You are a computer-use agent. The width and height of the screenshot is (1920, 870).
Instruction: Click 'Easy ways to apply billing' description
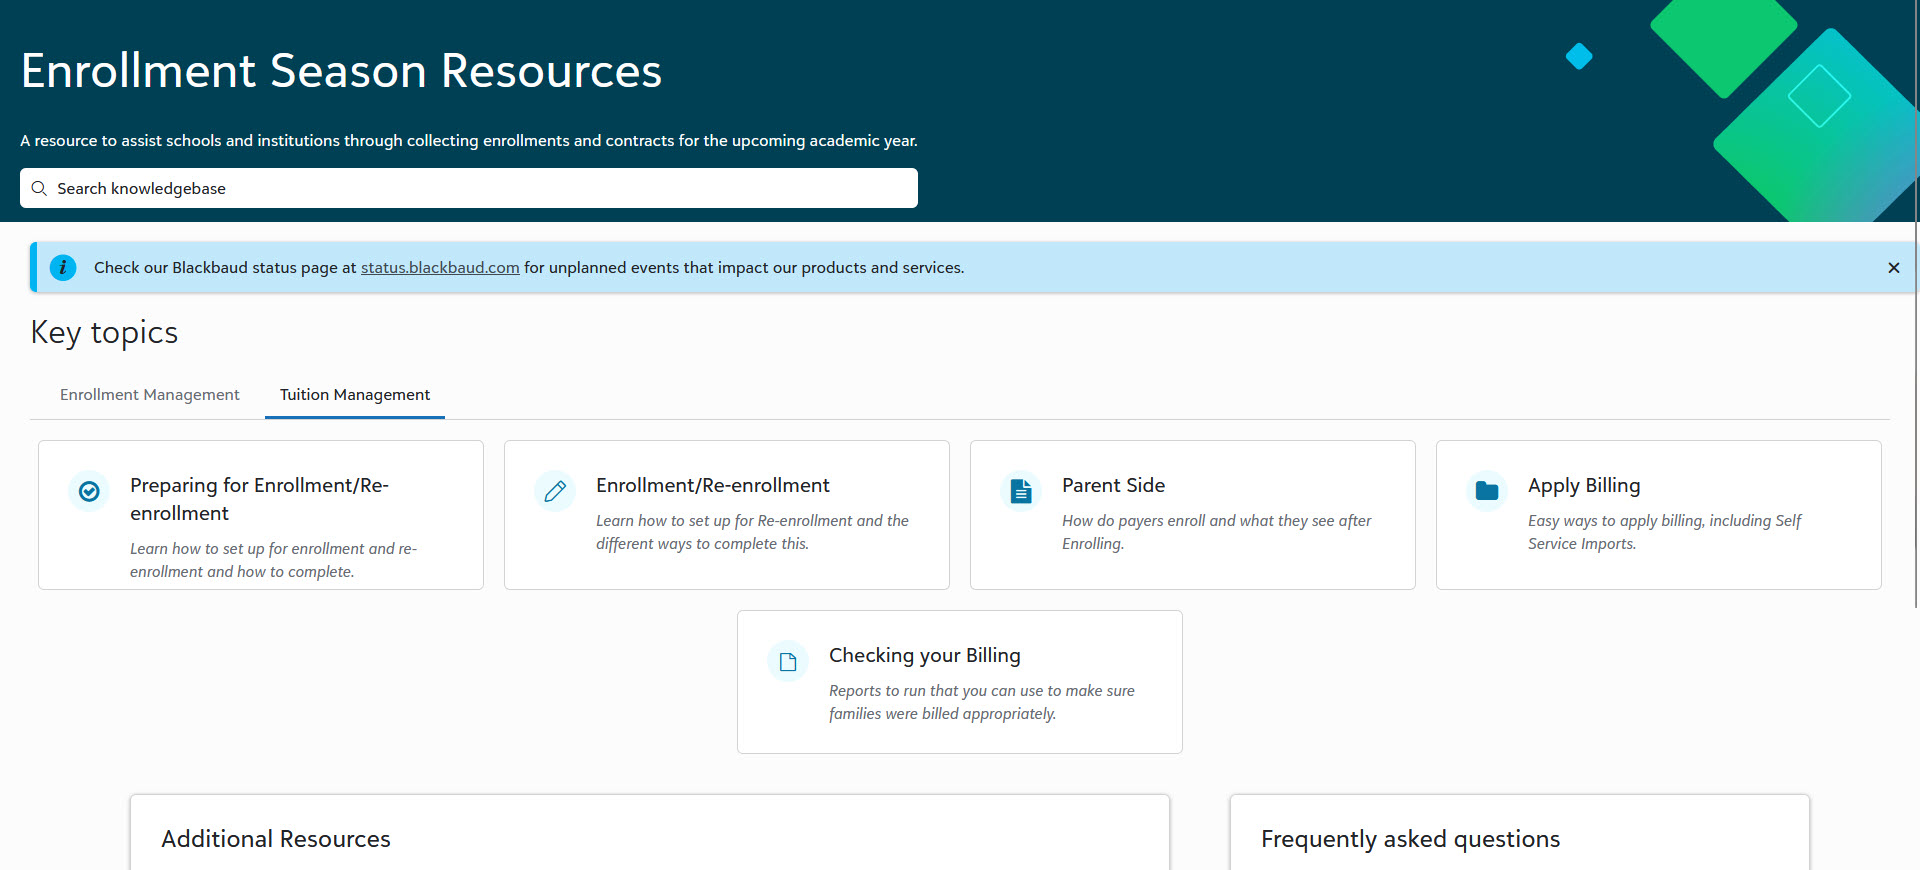click(x=1664, y=532)
